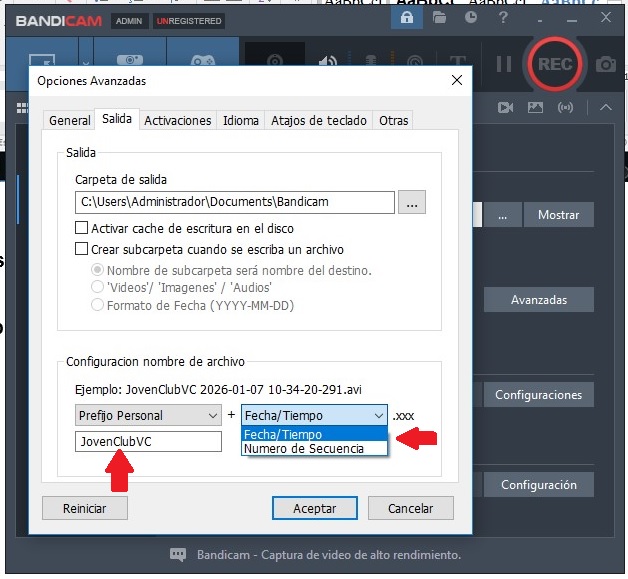Click the Reiniciar button
Screen dimensions: 628x579
85,509
